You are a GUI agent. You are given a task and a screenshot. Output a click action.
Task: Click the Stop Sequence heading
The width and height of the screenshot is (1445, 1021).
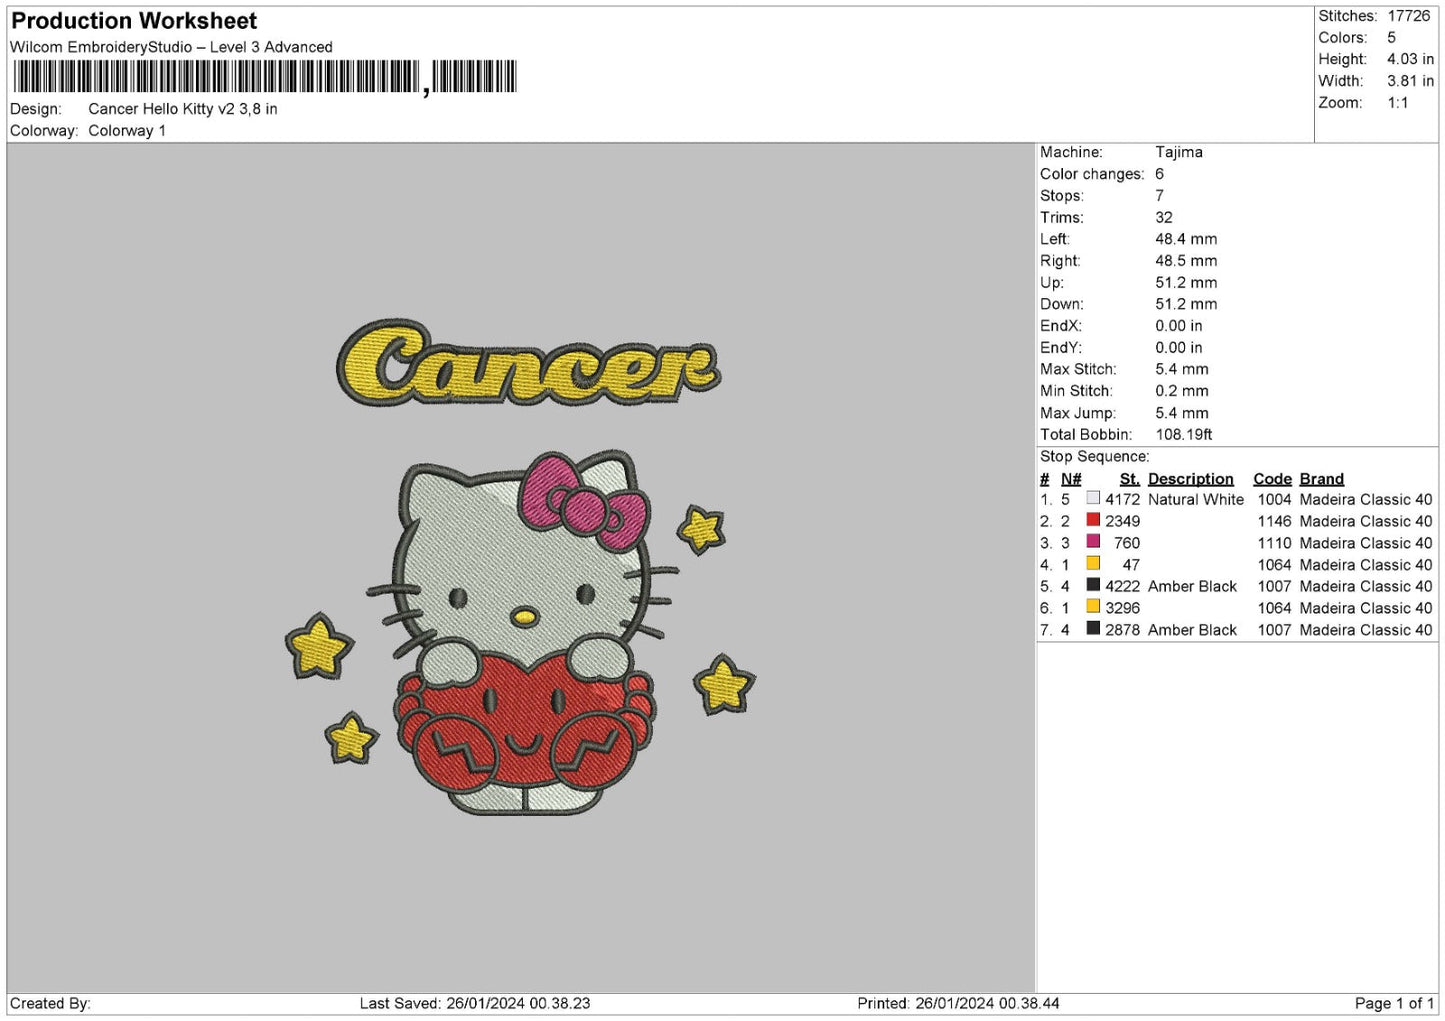1095,457
